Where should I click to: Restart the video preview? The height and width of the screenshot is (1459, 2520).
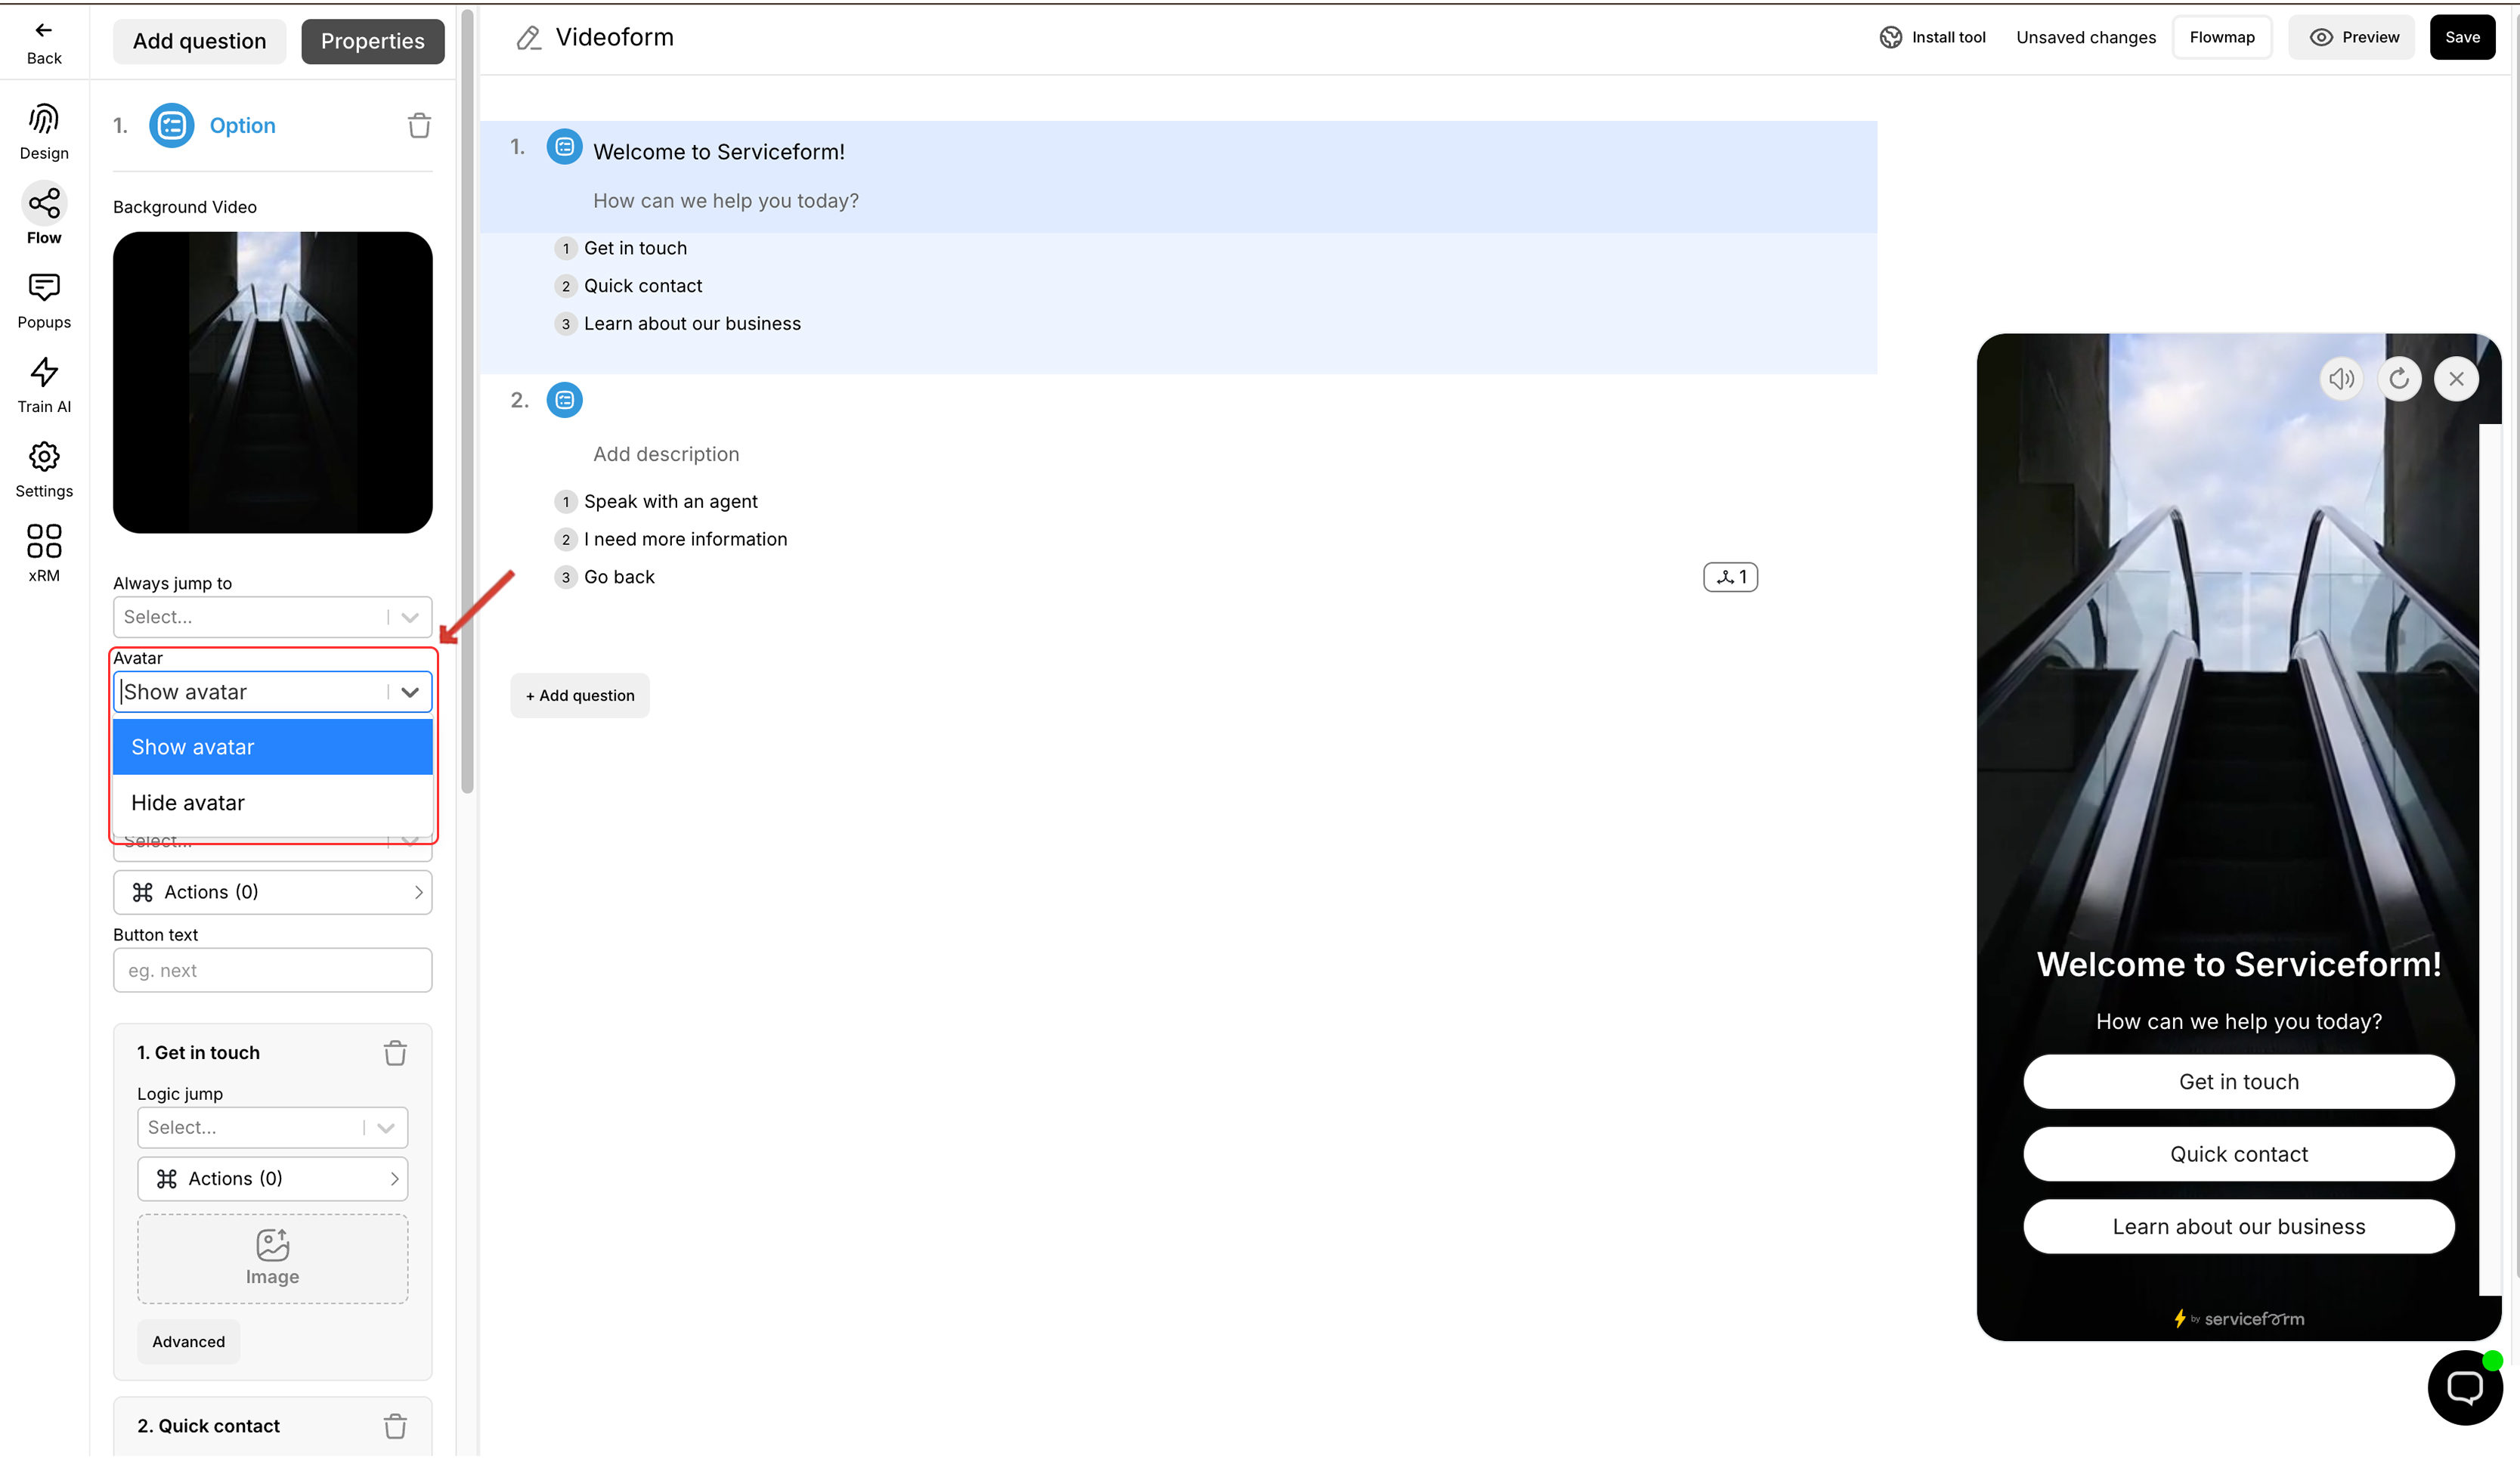pos(2399,379)
